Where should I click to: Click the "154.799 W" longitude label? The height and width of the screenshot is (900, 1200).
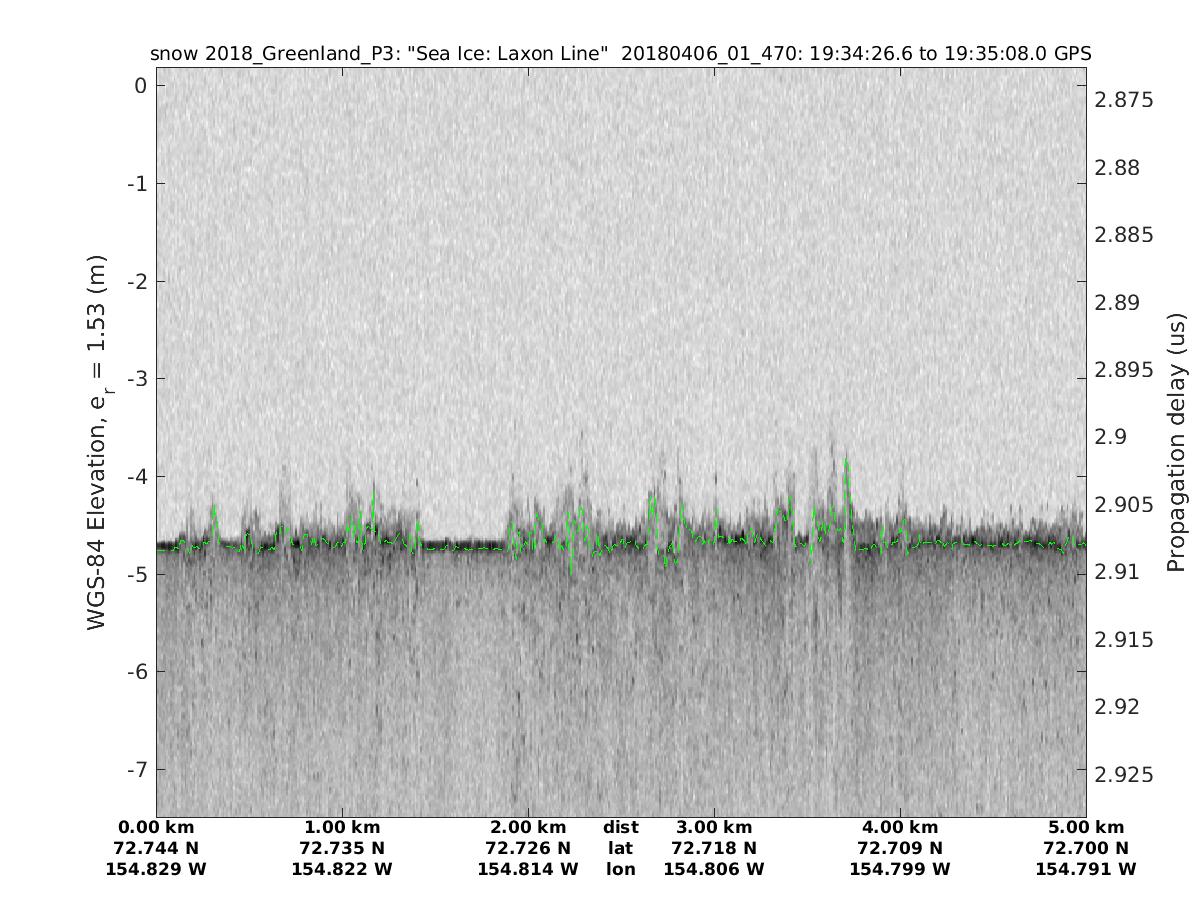(900, 870)
